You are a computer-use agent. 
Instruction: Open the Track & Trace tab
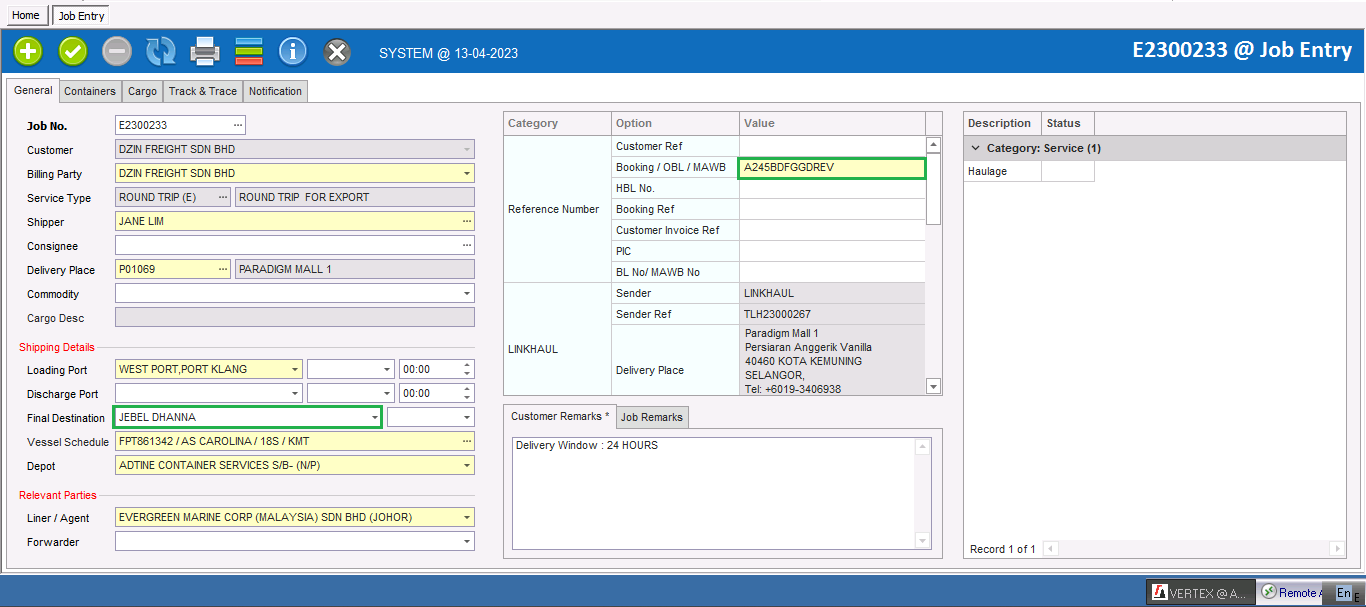pyautogui.click(x=202, y=91)
